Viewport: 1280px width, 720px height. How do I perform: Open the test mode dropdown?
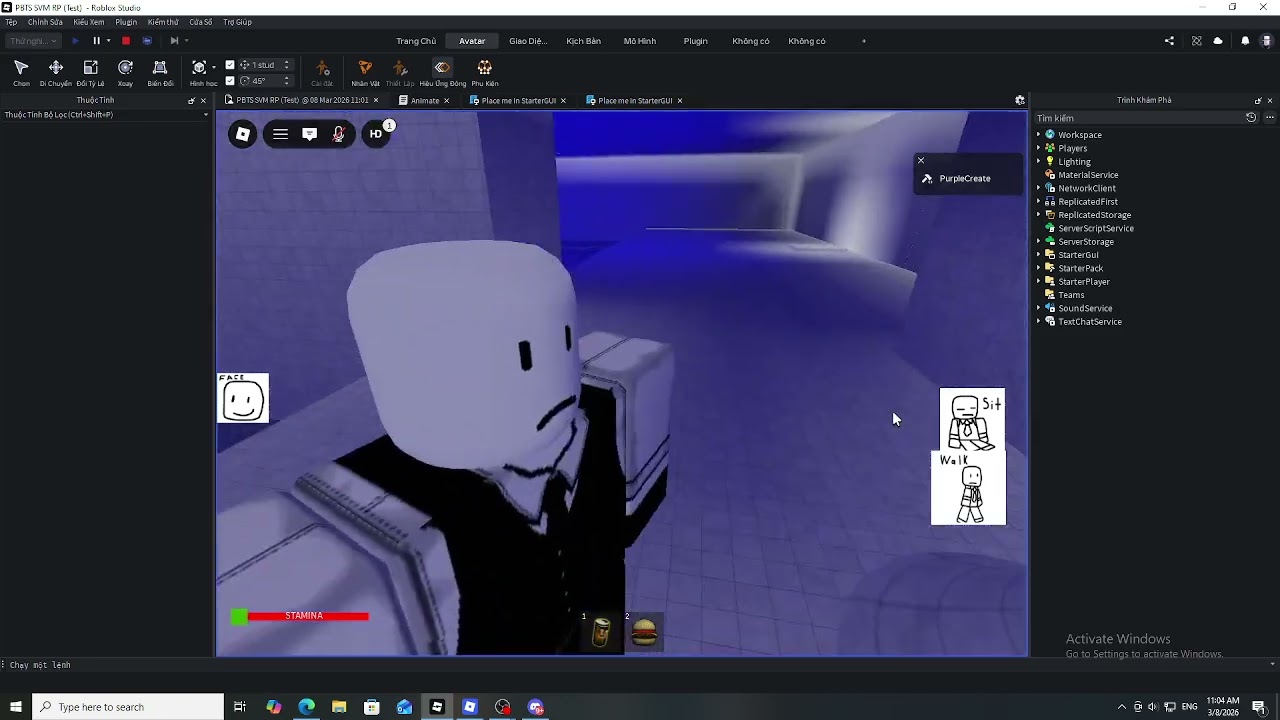[33, 41]
